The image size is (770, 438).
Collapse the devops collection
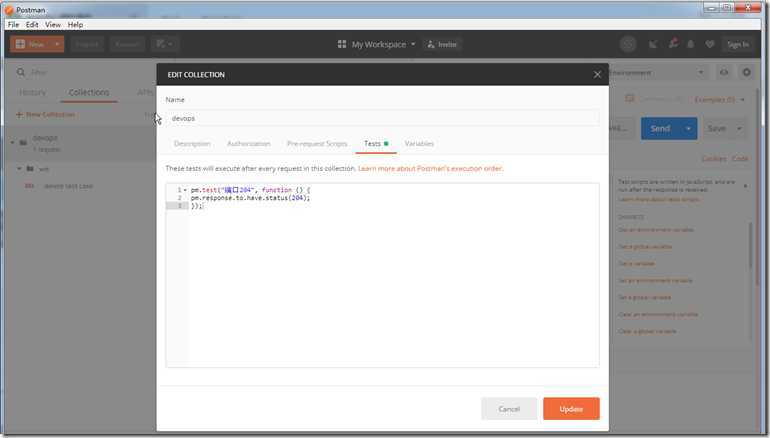pyautogui.click(x=12, y=142)
